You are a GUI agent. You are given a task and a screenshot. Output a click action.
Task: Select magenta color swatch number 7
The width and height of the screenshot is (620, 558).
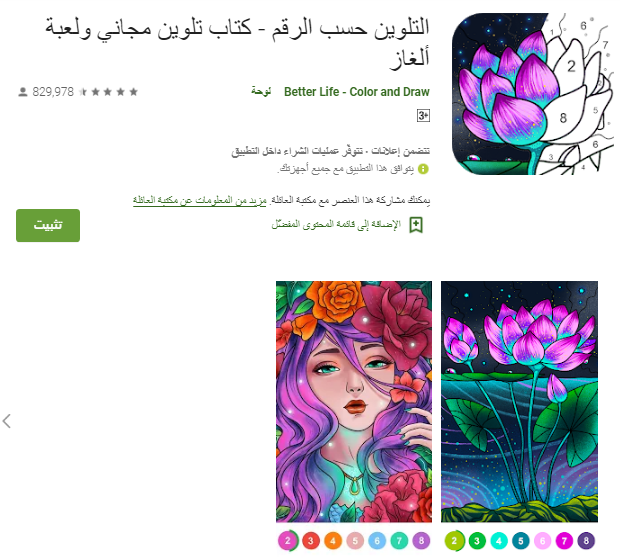(564, 541)
